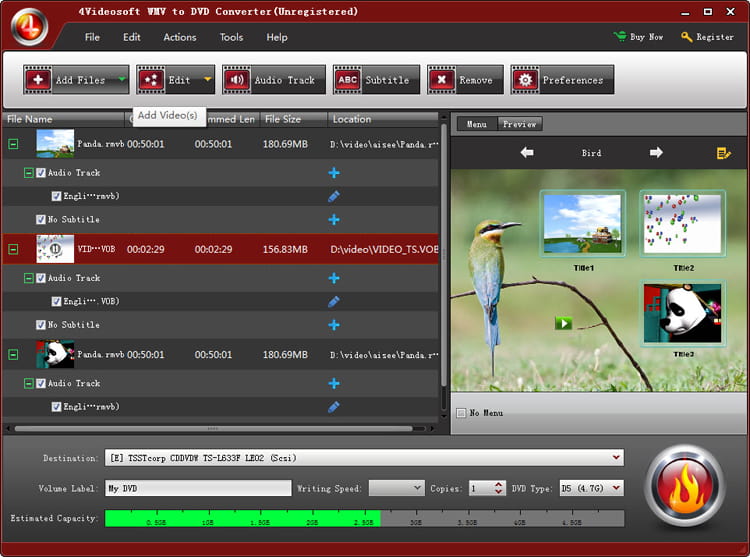
Task: Click the Remove toolbar button
Action: pos(465,80)
